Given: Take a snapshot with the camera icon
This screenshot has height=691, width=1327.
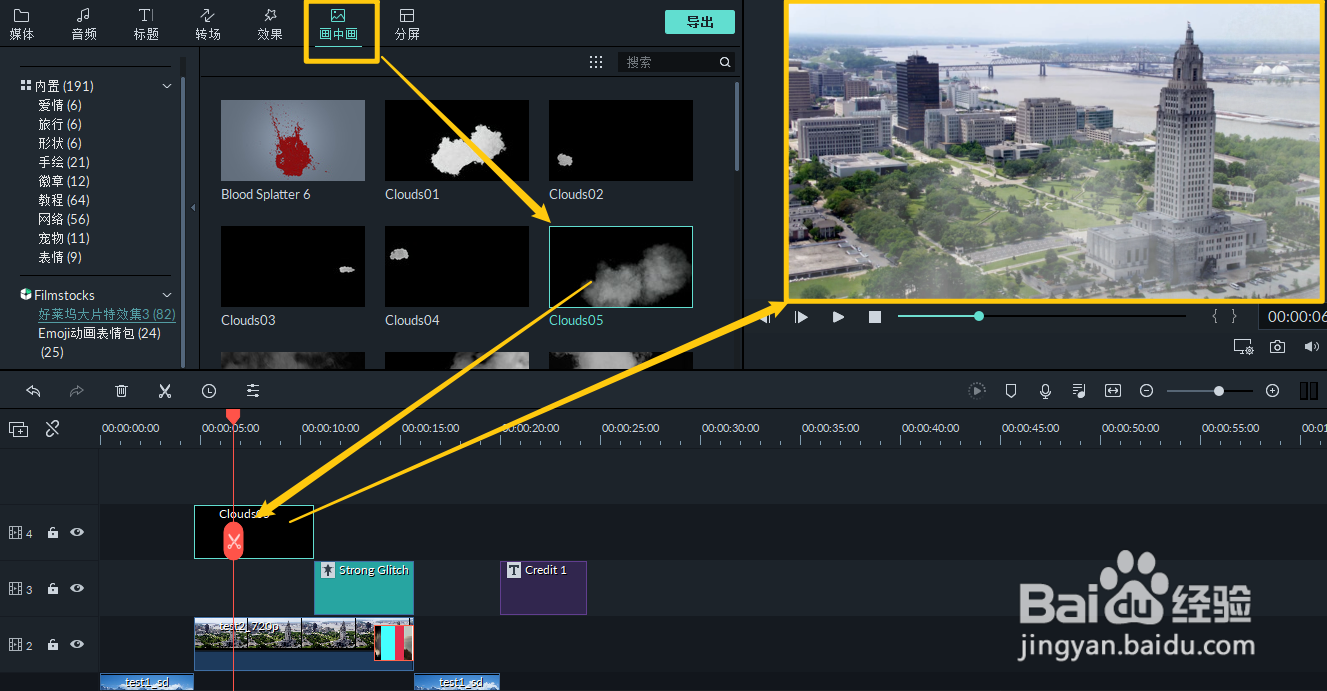Looking at the screenshot, I should (1277, 346).
